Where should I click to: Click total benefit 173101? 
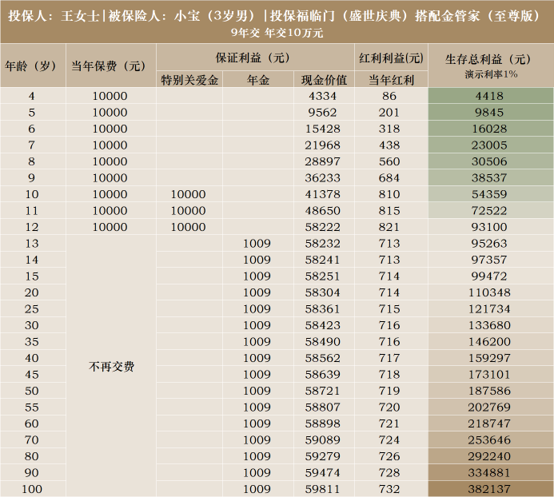489,375
